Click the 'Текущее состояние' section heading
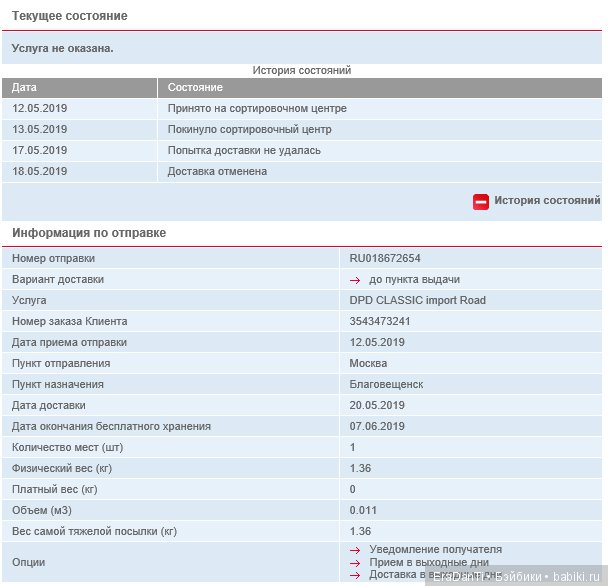Viewport: 608px width, 586px height. [69, 17]
